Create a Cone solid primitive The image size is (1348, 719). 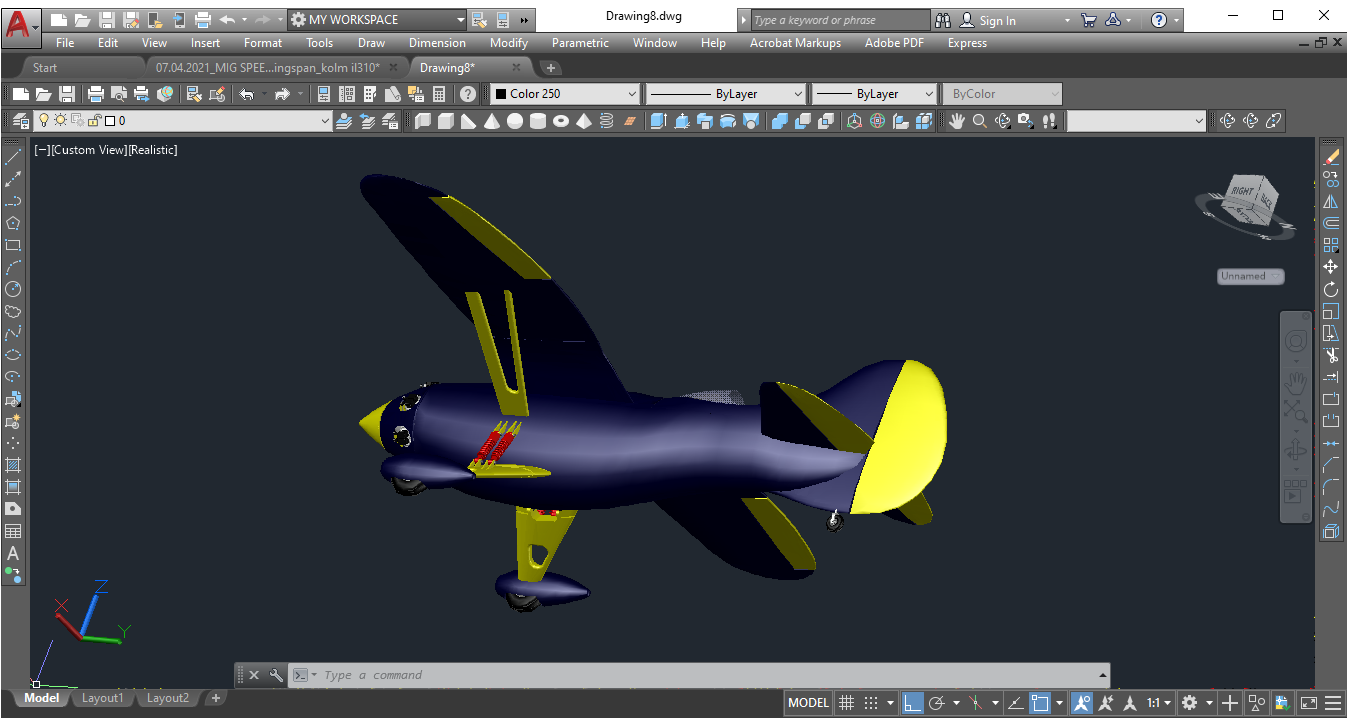(492, 121)
